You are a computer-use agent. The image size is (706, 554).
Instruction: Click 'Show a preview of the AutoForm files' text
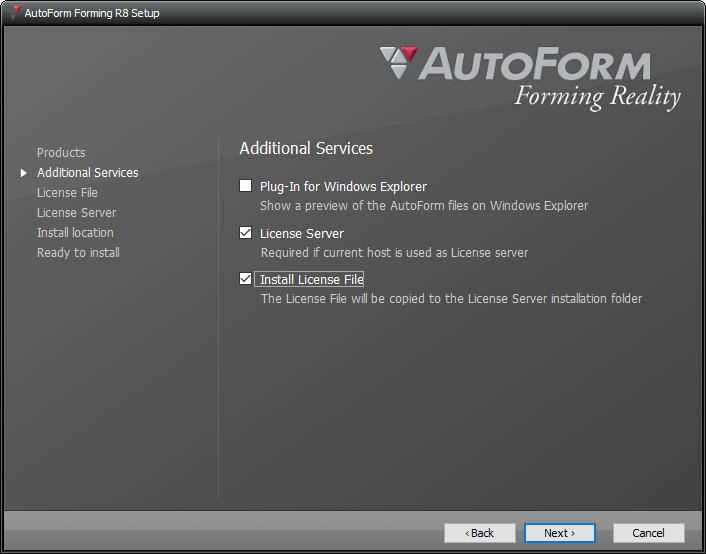coord(424,206)
